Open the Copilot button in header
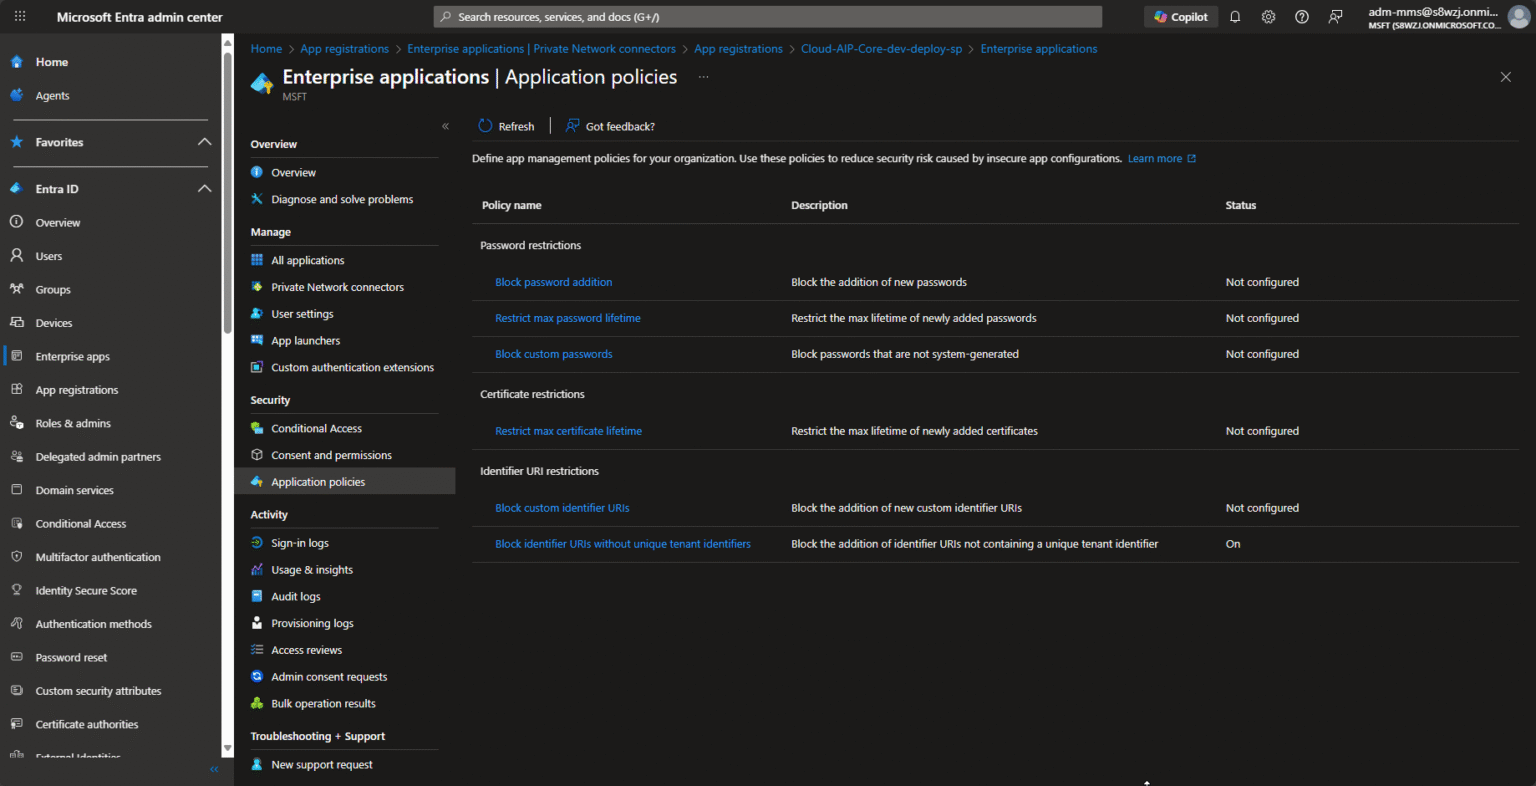Screen dimensions: 1536x786 click(x=1181, y=17)
